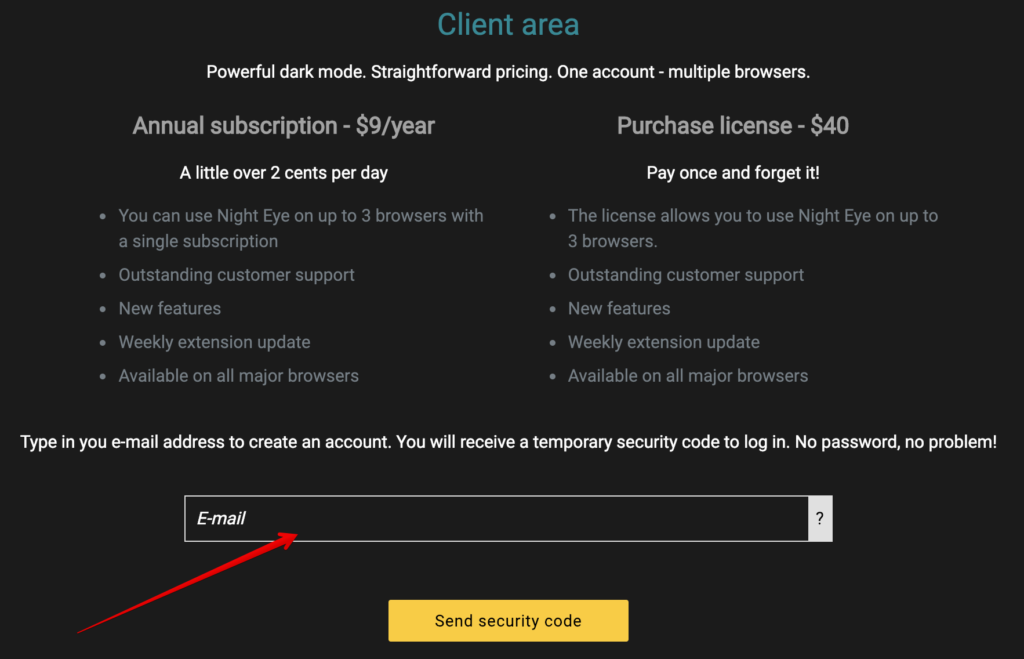Select the 'Client area' page heading
Screen dimensions: 1024x659
coord(508,24)
